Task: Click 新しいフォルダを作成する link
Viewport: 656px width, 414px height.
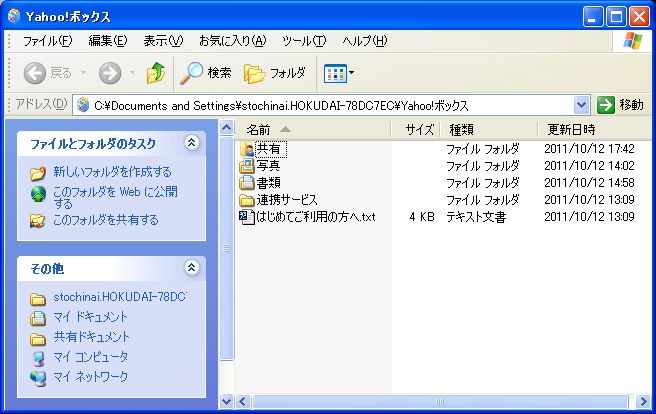Action: (x=112, y=172)
